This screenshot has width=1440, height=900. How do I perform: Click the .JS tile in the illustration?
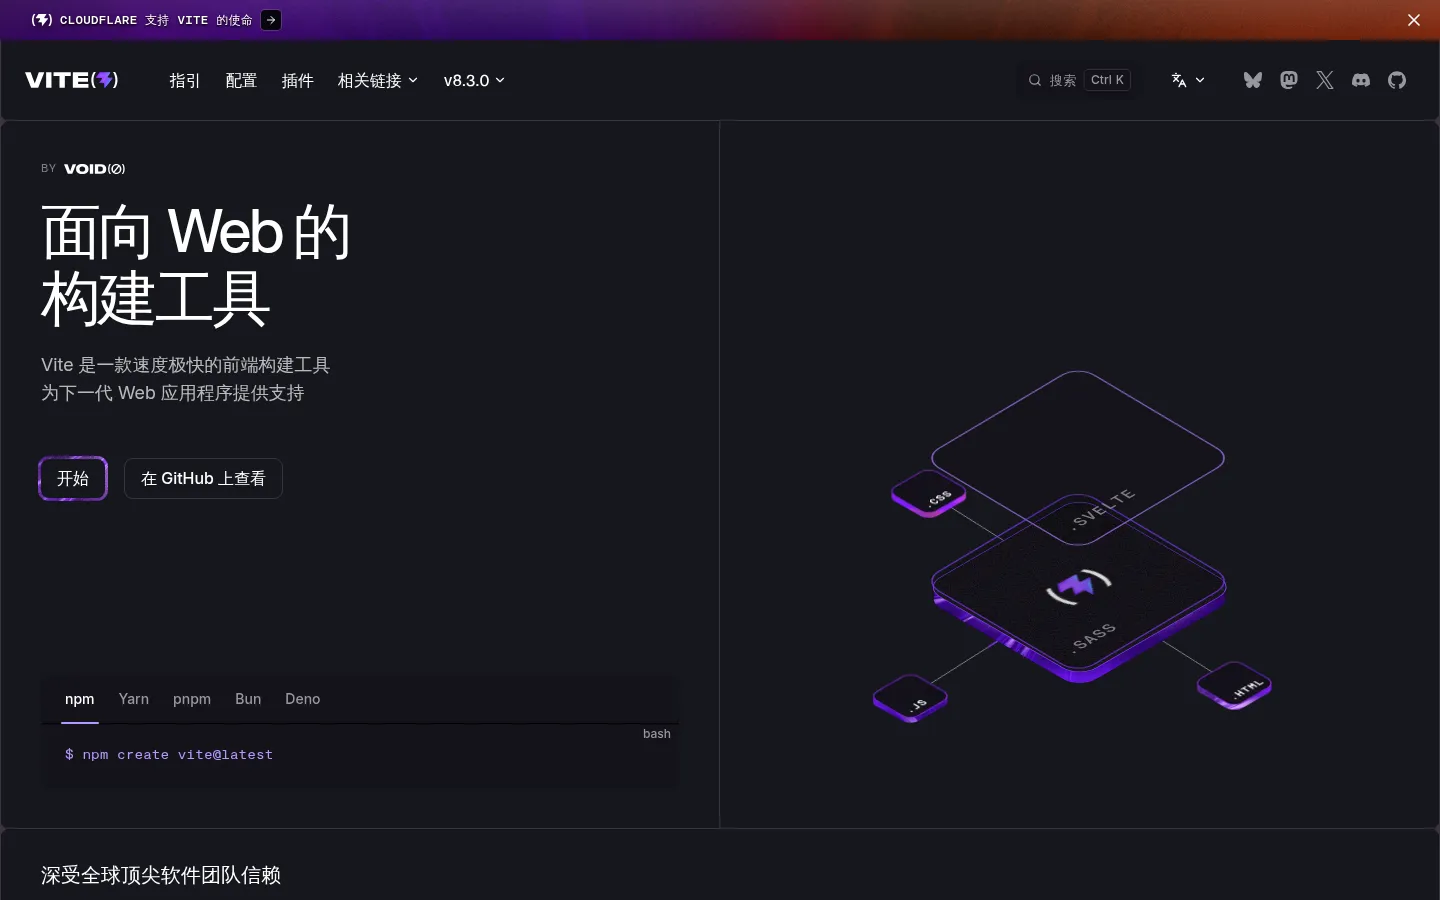click(x=910, y=698)
